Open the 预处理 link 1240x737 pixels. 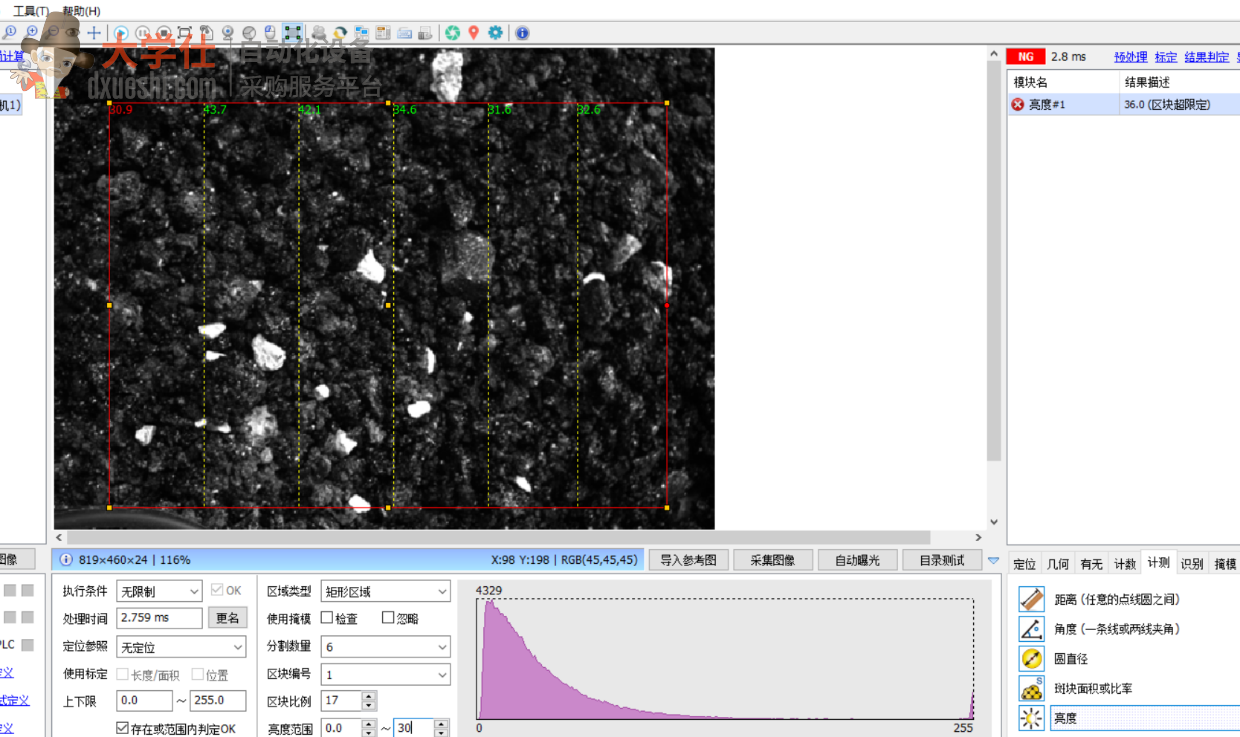click(x=1131, y=57)
